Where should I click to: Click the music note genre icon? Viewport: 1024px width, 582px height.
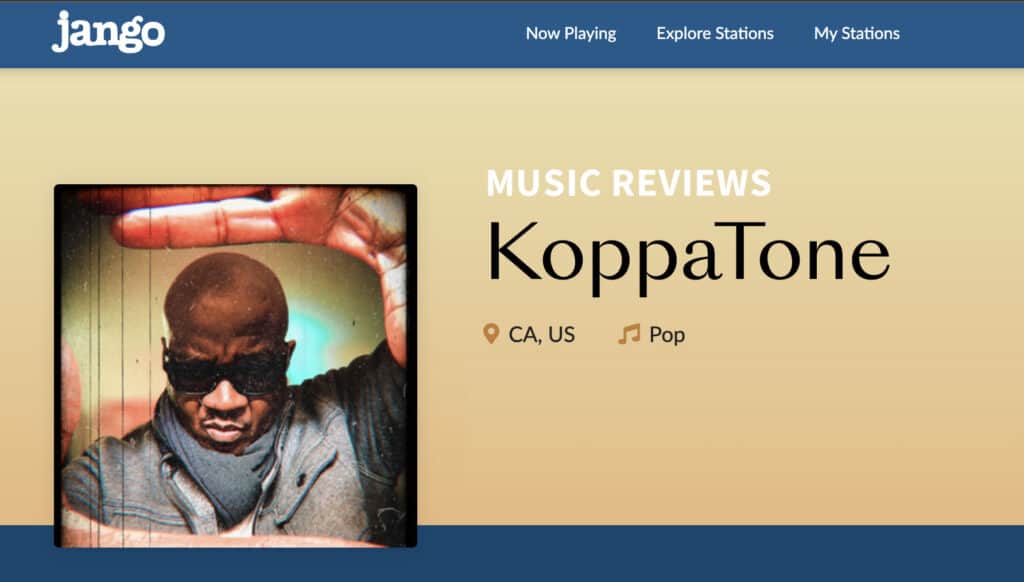tap(629, 334)
